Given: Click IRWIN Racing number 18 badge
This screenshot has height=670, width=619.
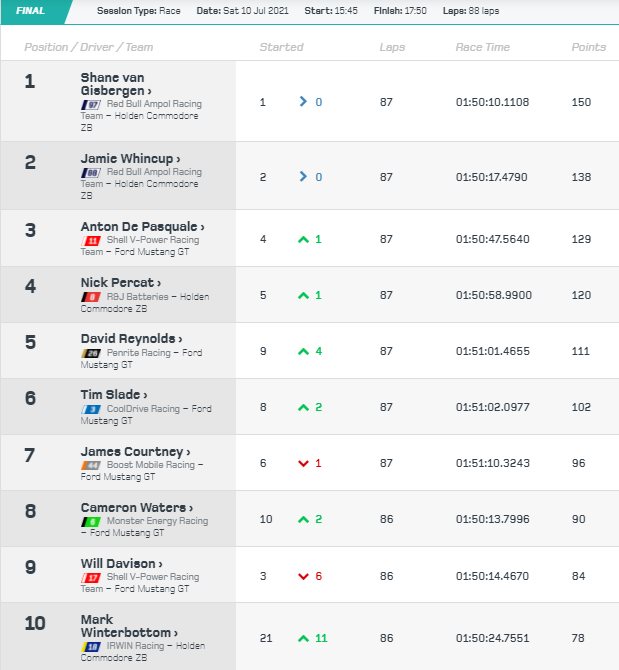Looking at the screenshot, I should pos(91,646).
